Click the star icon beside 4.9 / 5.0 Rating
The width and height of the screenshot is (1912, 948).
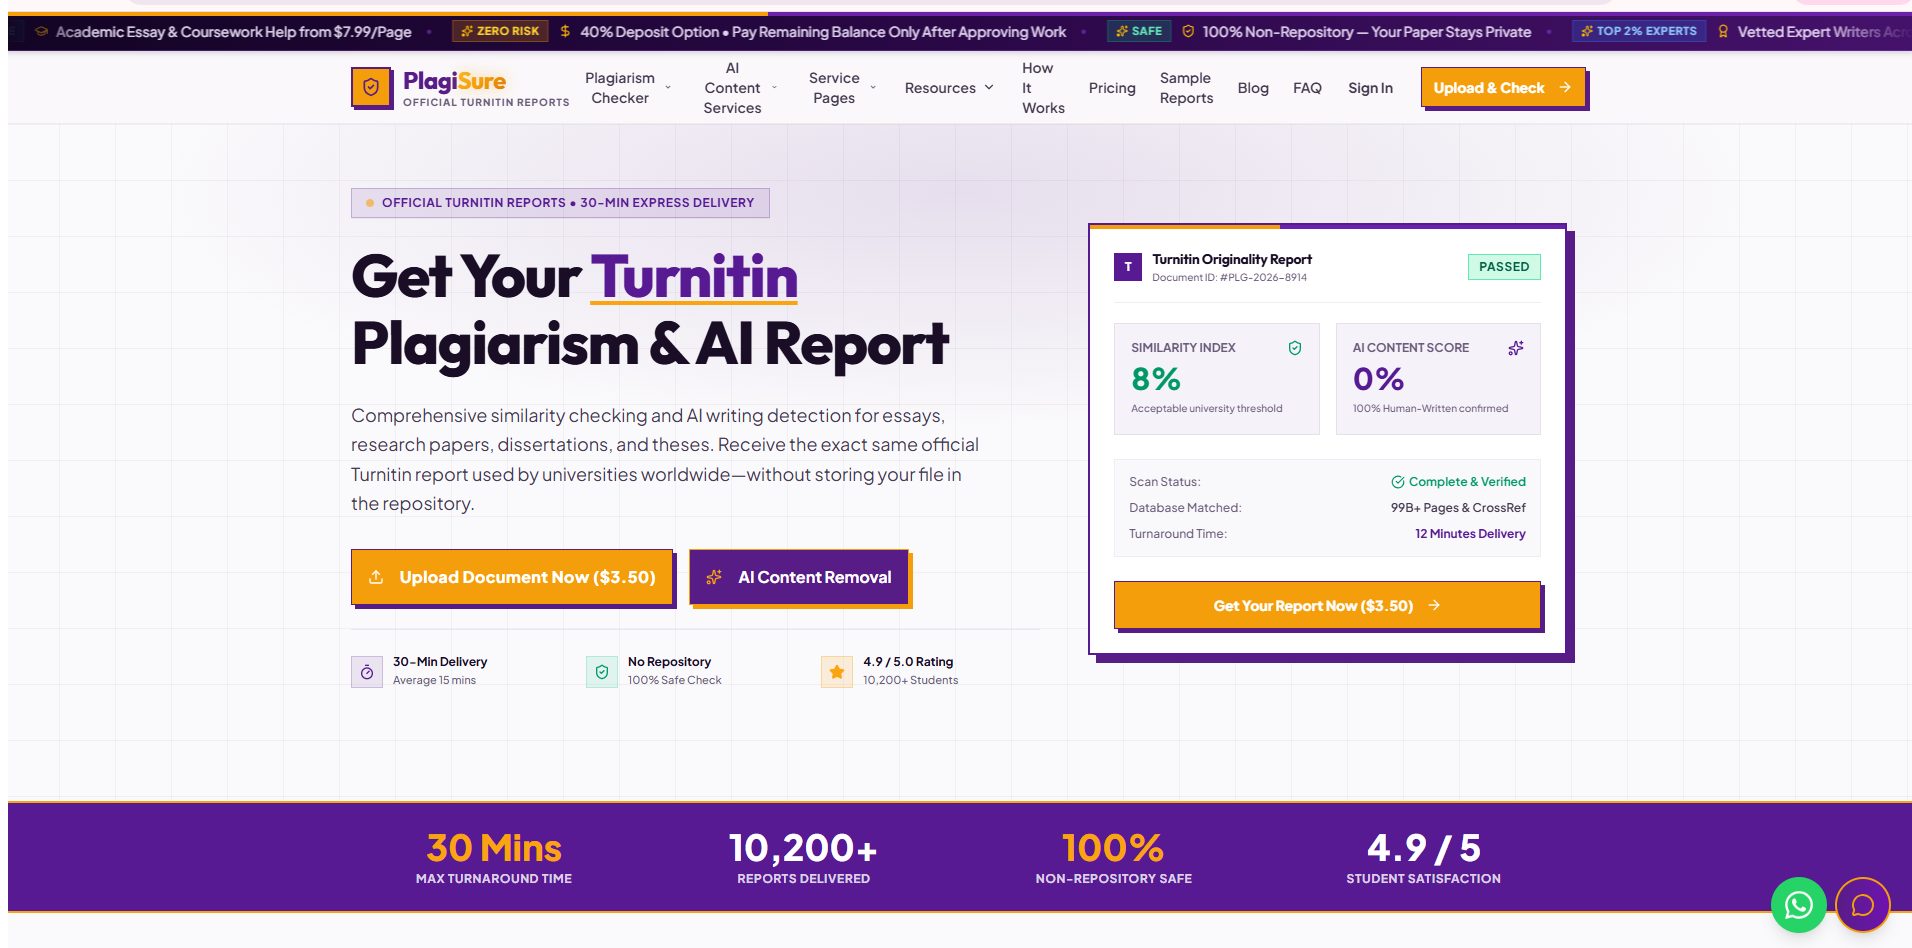pos(837,672)
